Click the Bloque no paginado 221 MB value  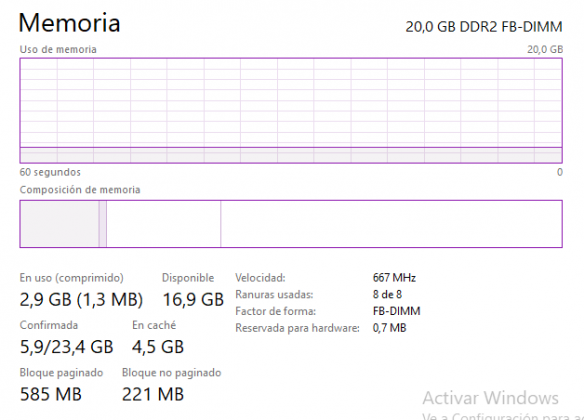pos(153,394)
